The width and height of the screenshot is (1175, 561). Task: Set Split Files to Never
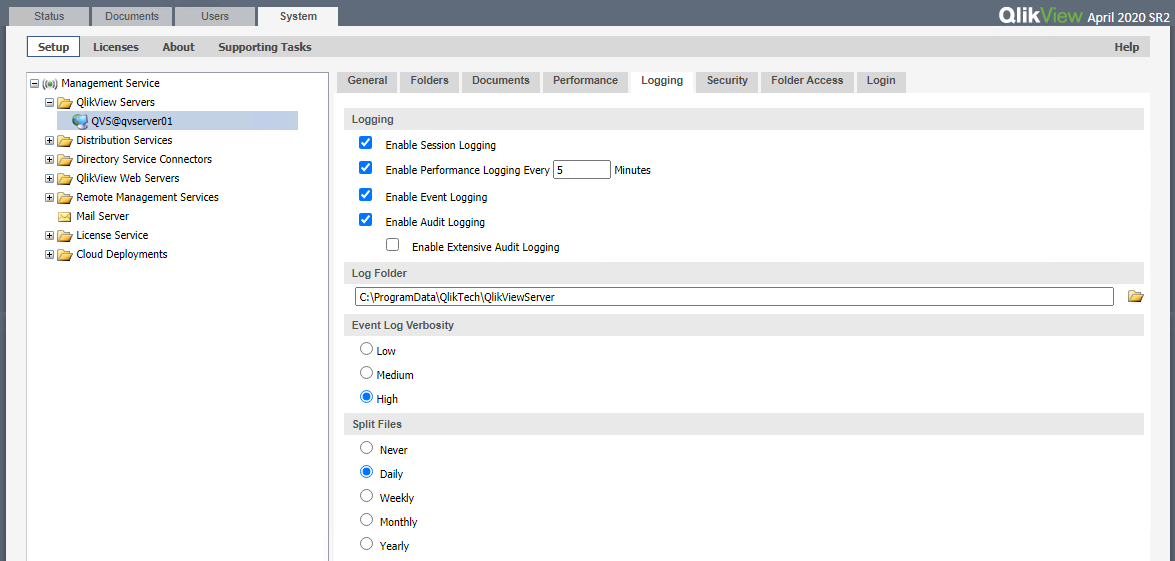click(x=366, y=448)
